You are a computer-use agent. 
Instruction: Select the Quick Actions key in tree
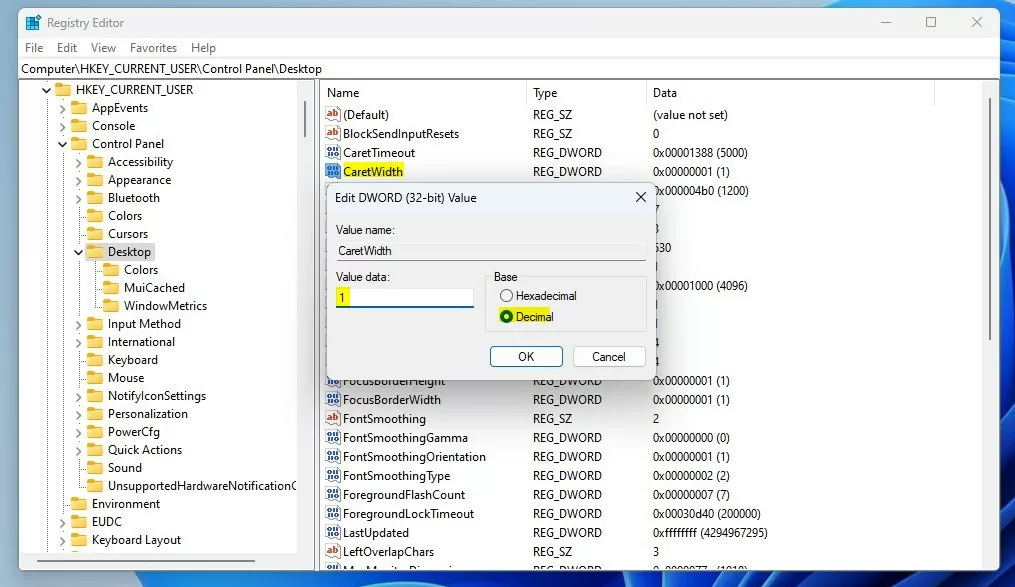144,449
